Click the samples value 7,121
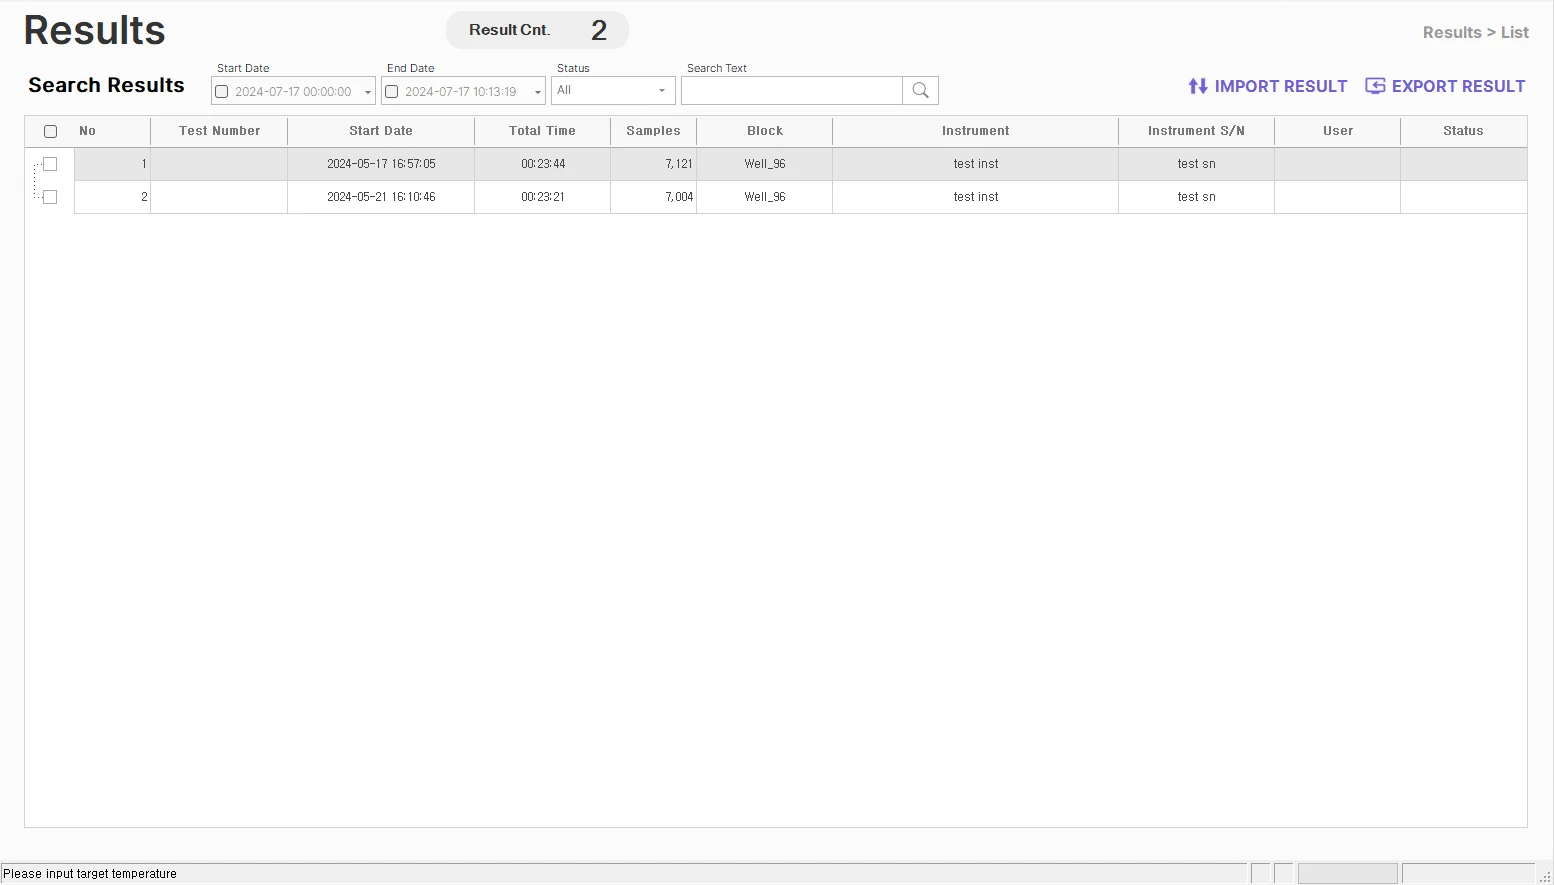Screen dimensions: 1554x885 tap(679, 164)
